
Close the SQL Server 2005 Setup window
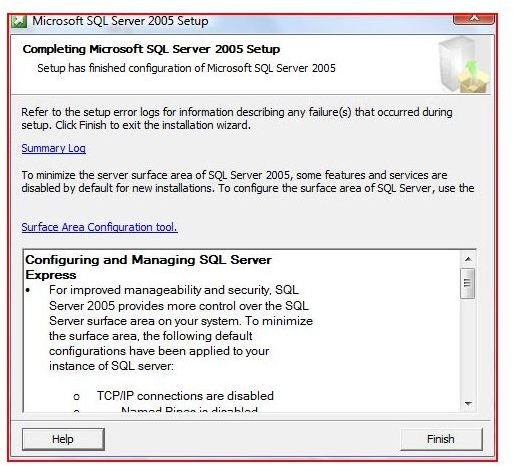click(x=474, y=19)
